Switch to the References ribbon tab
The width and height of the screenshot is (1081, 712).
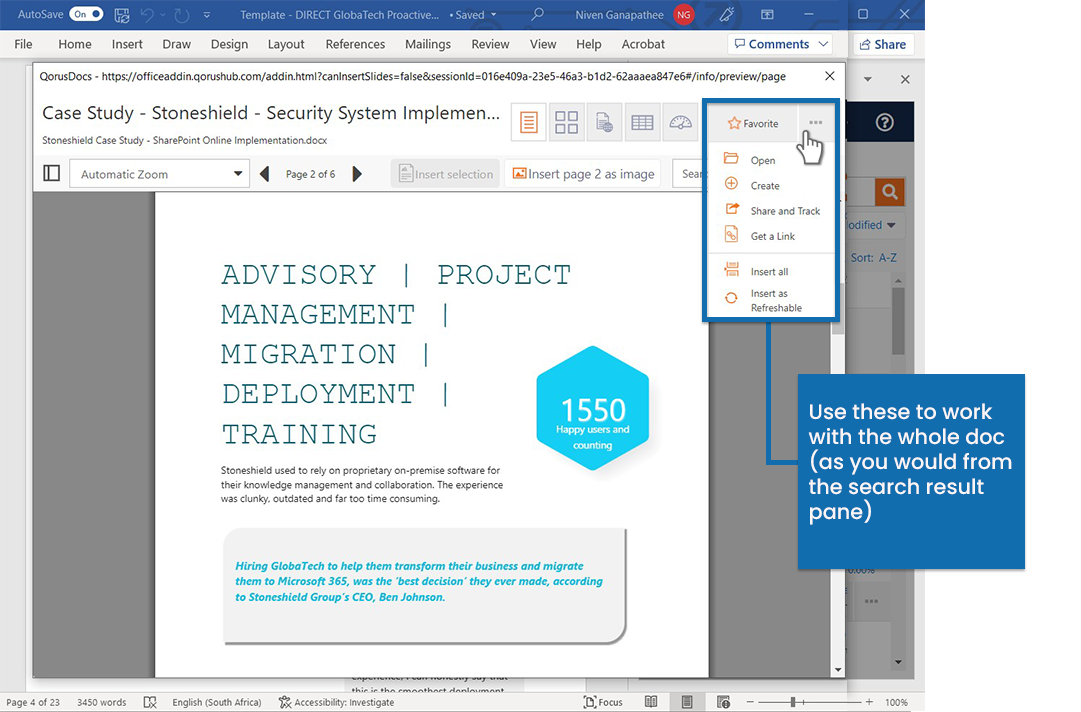pyautogui.click(x=355, y=44)
